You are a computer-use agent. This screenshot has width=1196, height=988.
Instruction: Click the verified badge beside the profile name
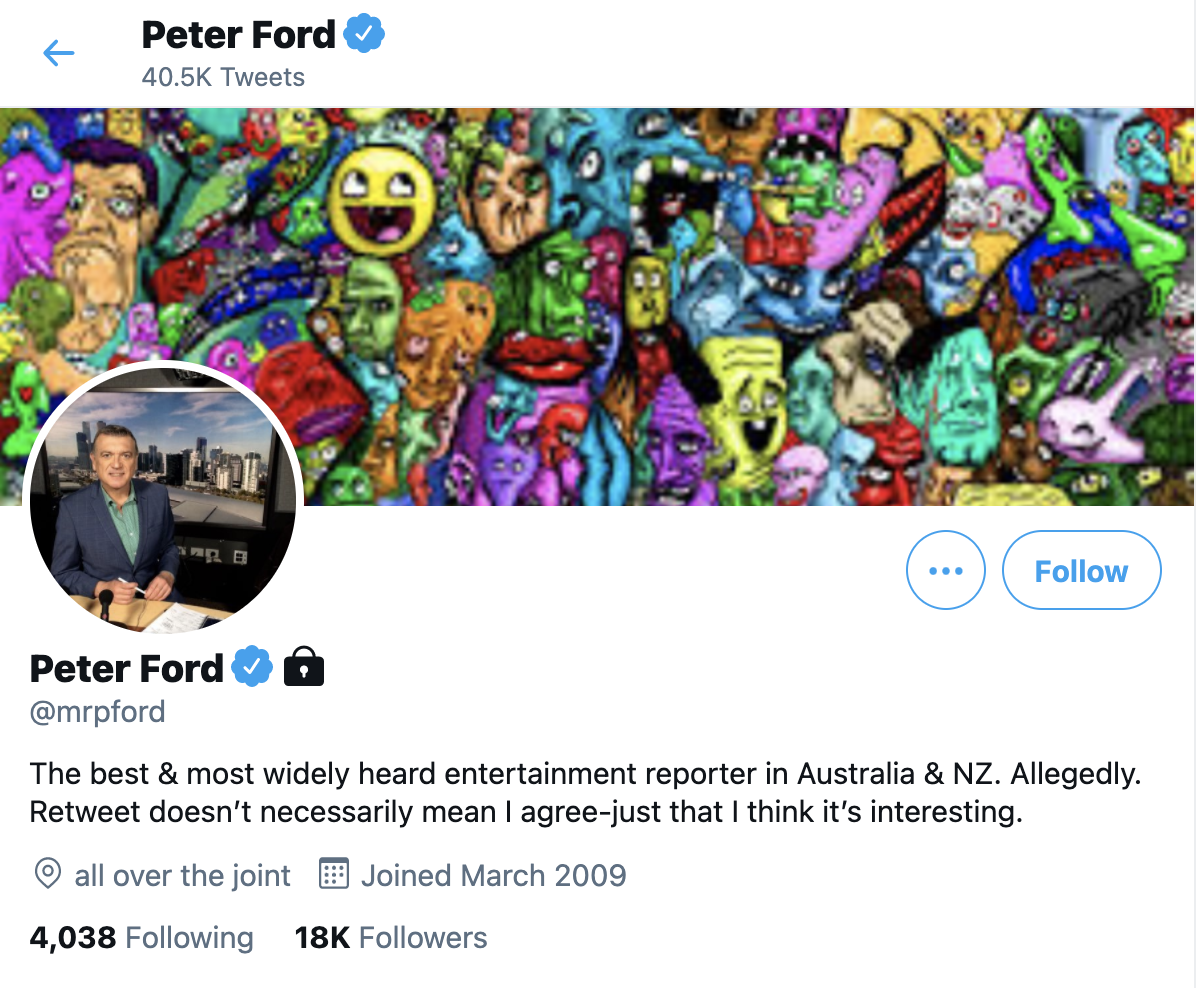pos(252,667)
